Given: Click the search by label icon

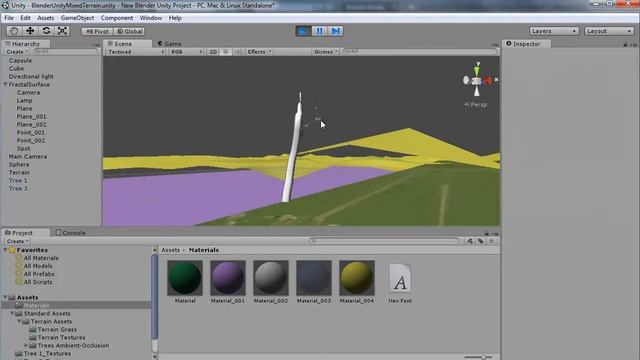Looking at the screenshot, I should click(x=480, y=241).
